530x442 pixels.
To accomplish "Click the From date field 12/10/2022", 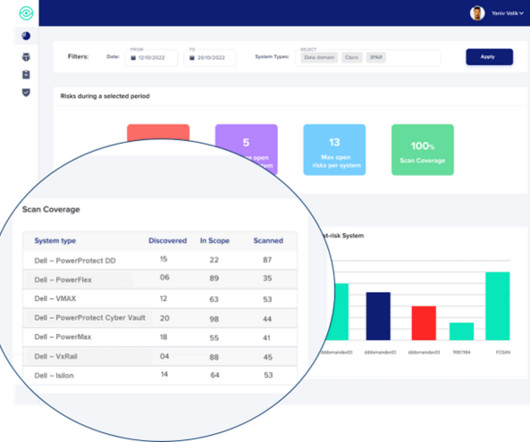I will [151, 57].
